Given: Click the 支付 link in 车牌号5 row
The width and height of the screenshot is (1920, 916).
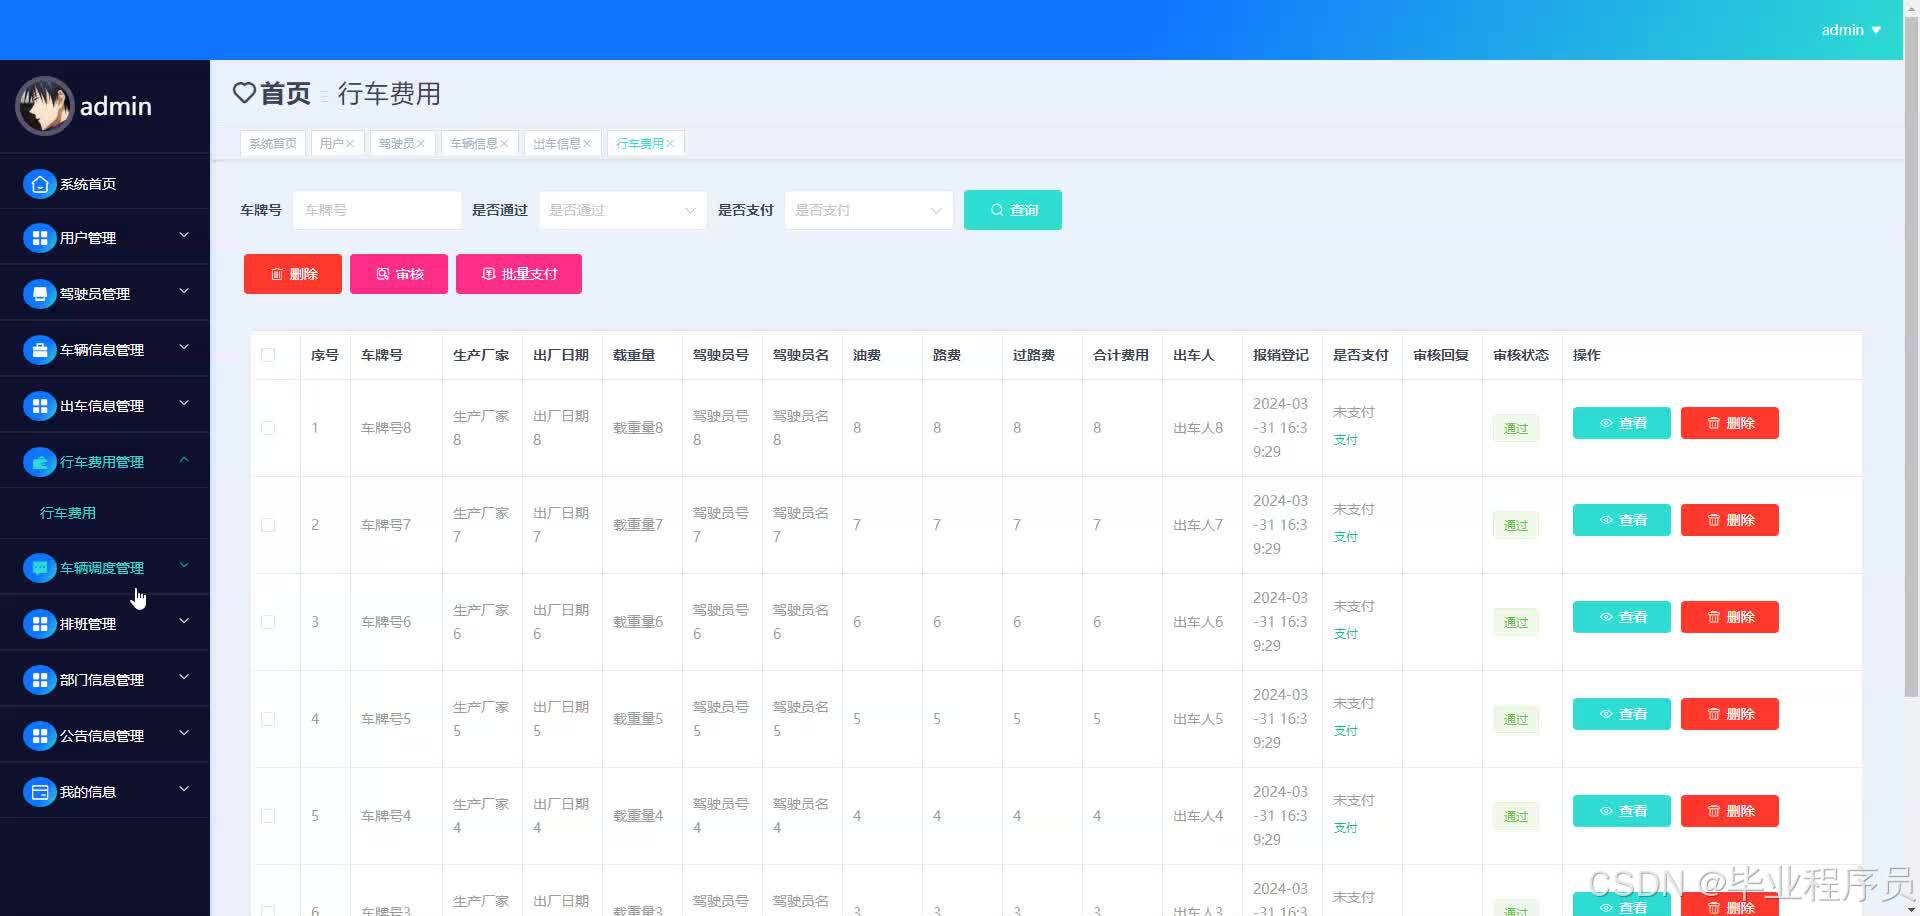Looking at the screenshot, I should [1346, 731].
